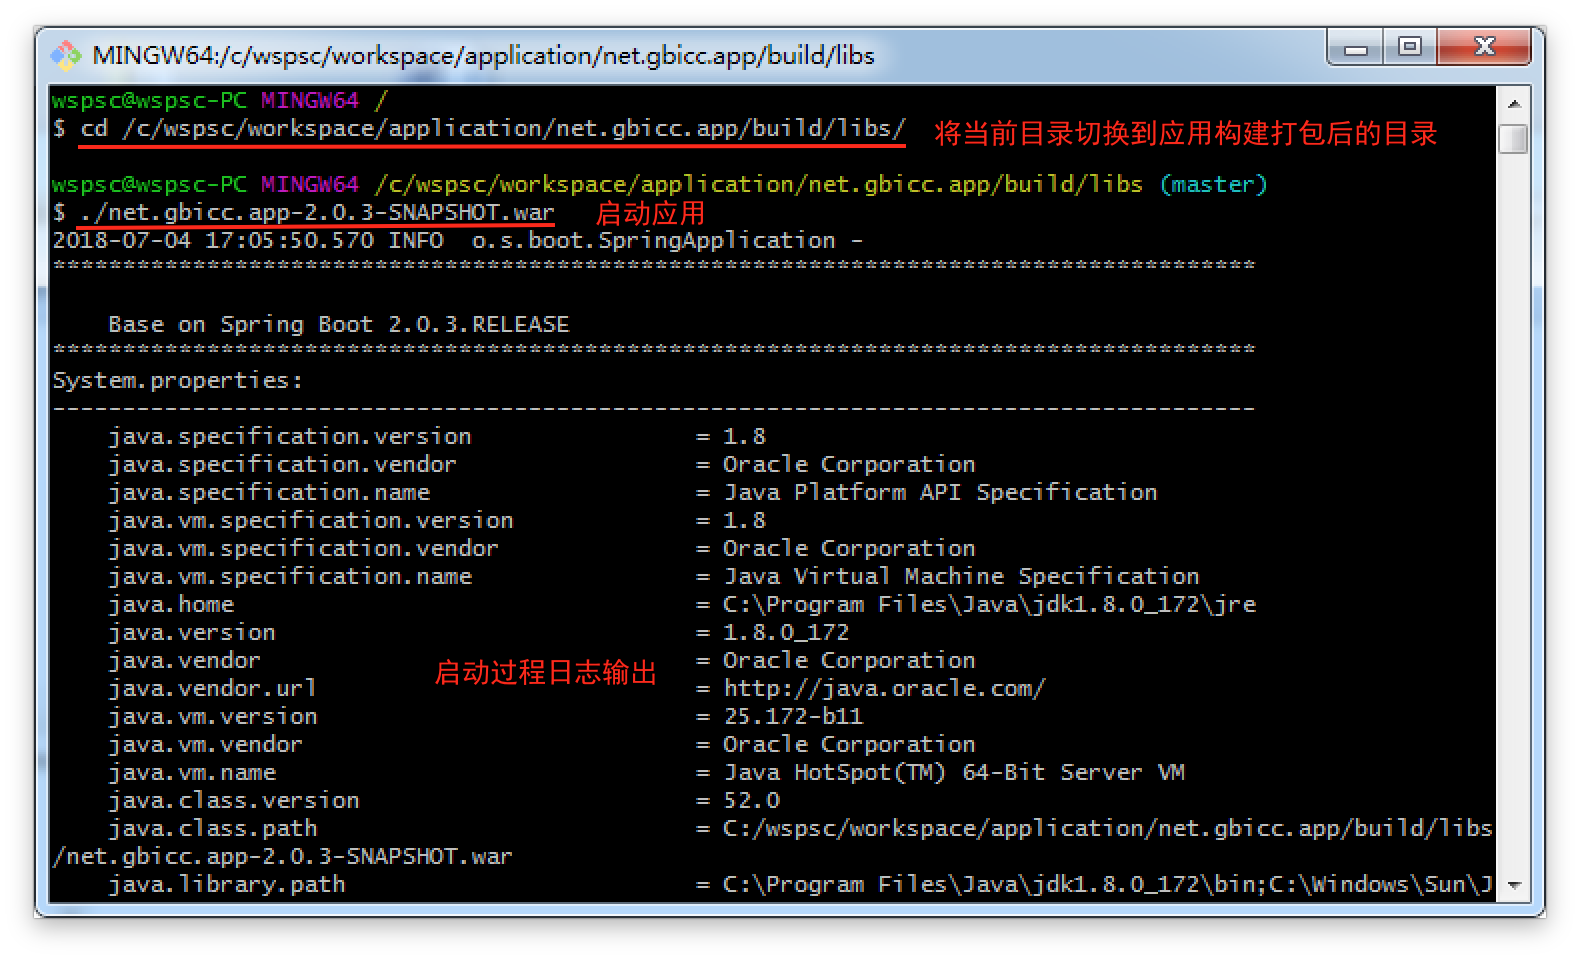The height and width of the screenshot is (960, 1580).
Task: Click the cd command path on the first prompt
Action: coord(513,129)
